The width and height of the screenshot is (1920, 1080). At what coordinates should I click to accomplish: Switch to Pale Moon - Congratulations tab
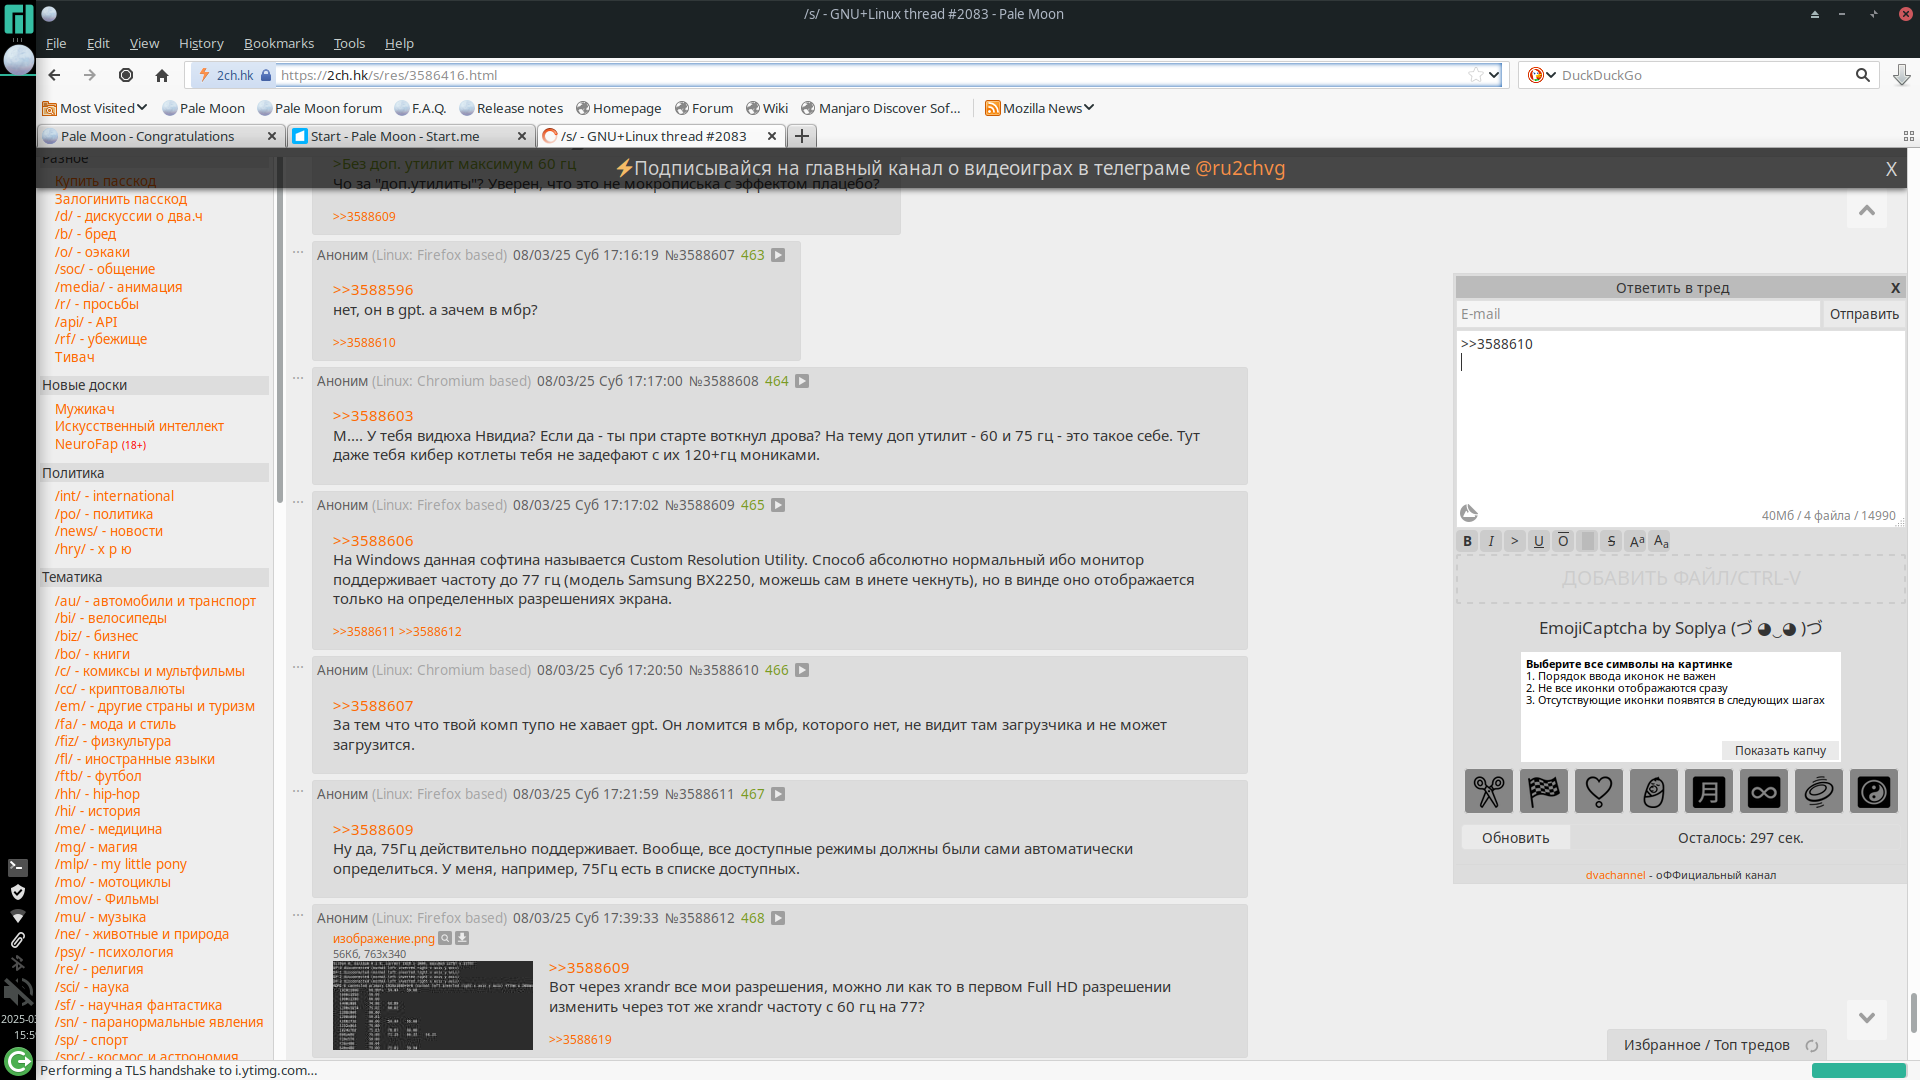(x=160, y=136)
